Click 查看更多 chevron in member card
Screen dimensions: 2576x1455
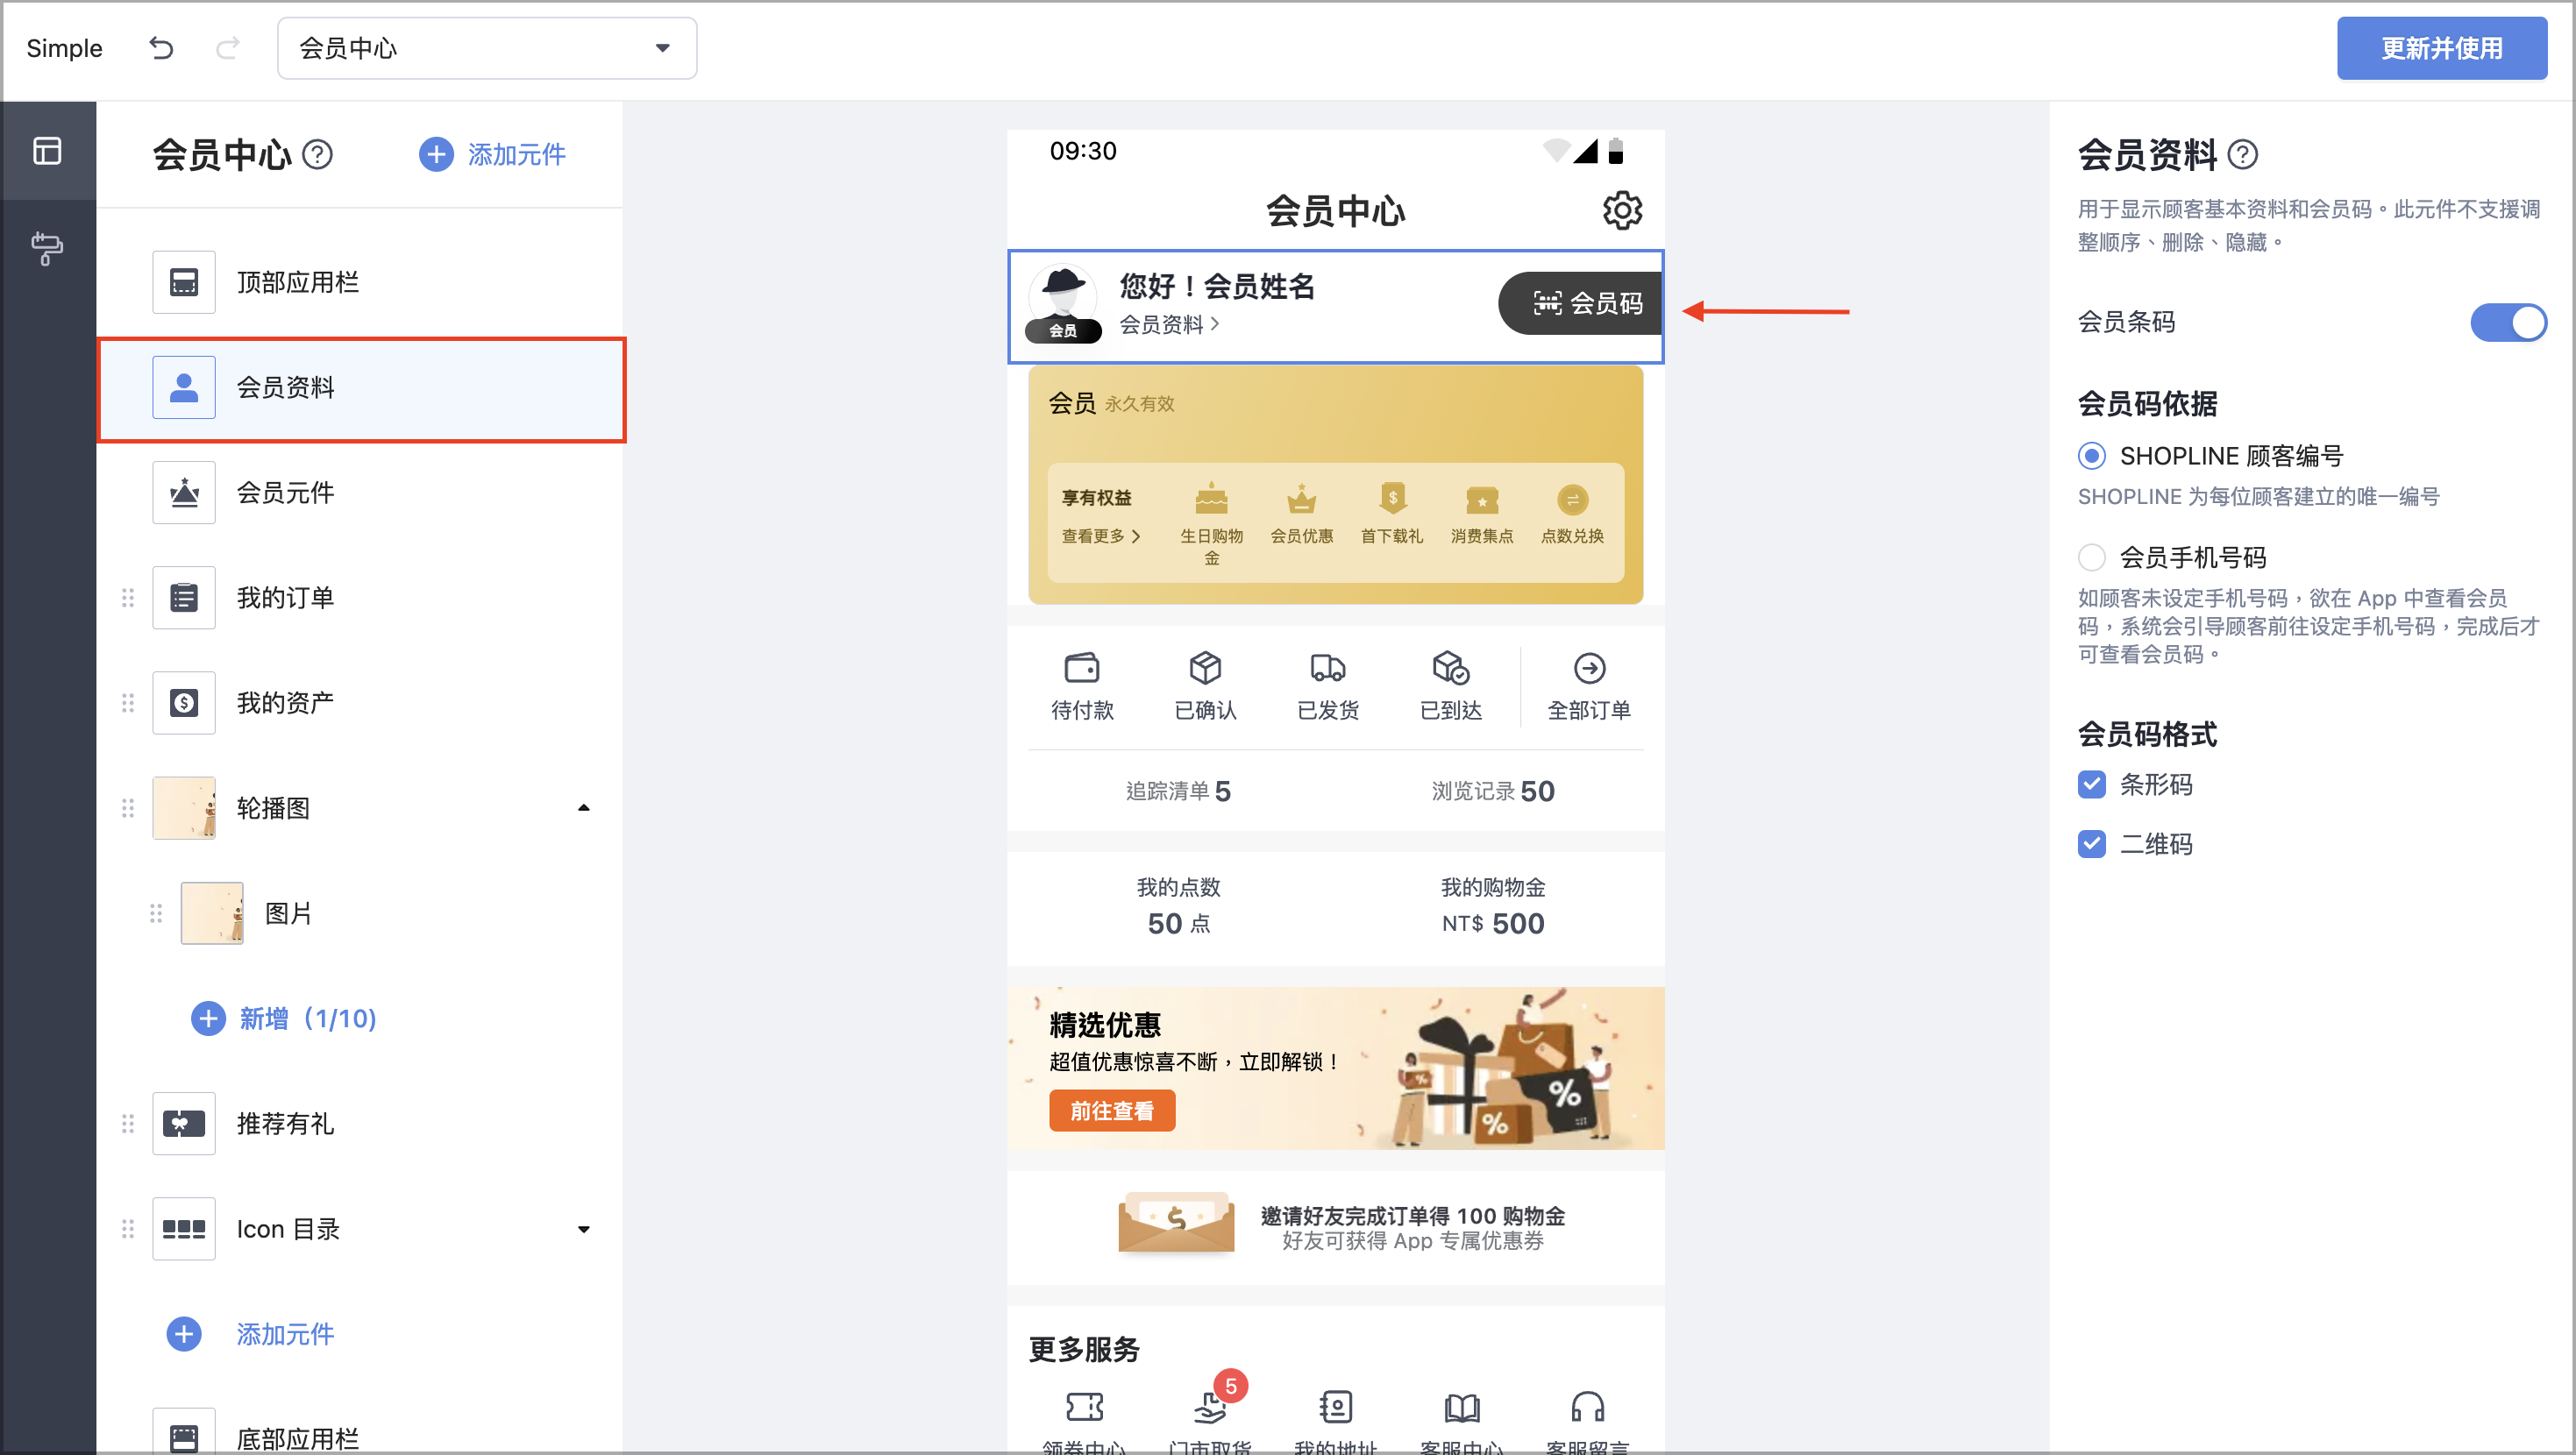coord(1100,536)
